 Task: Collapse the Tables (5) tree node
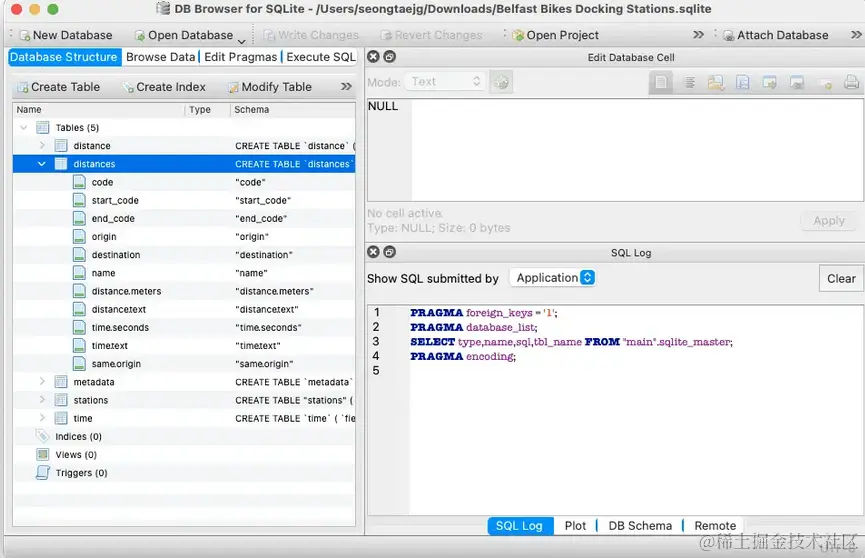23,128
